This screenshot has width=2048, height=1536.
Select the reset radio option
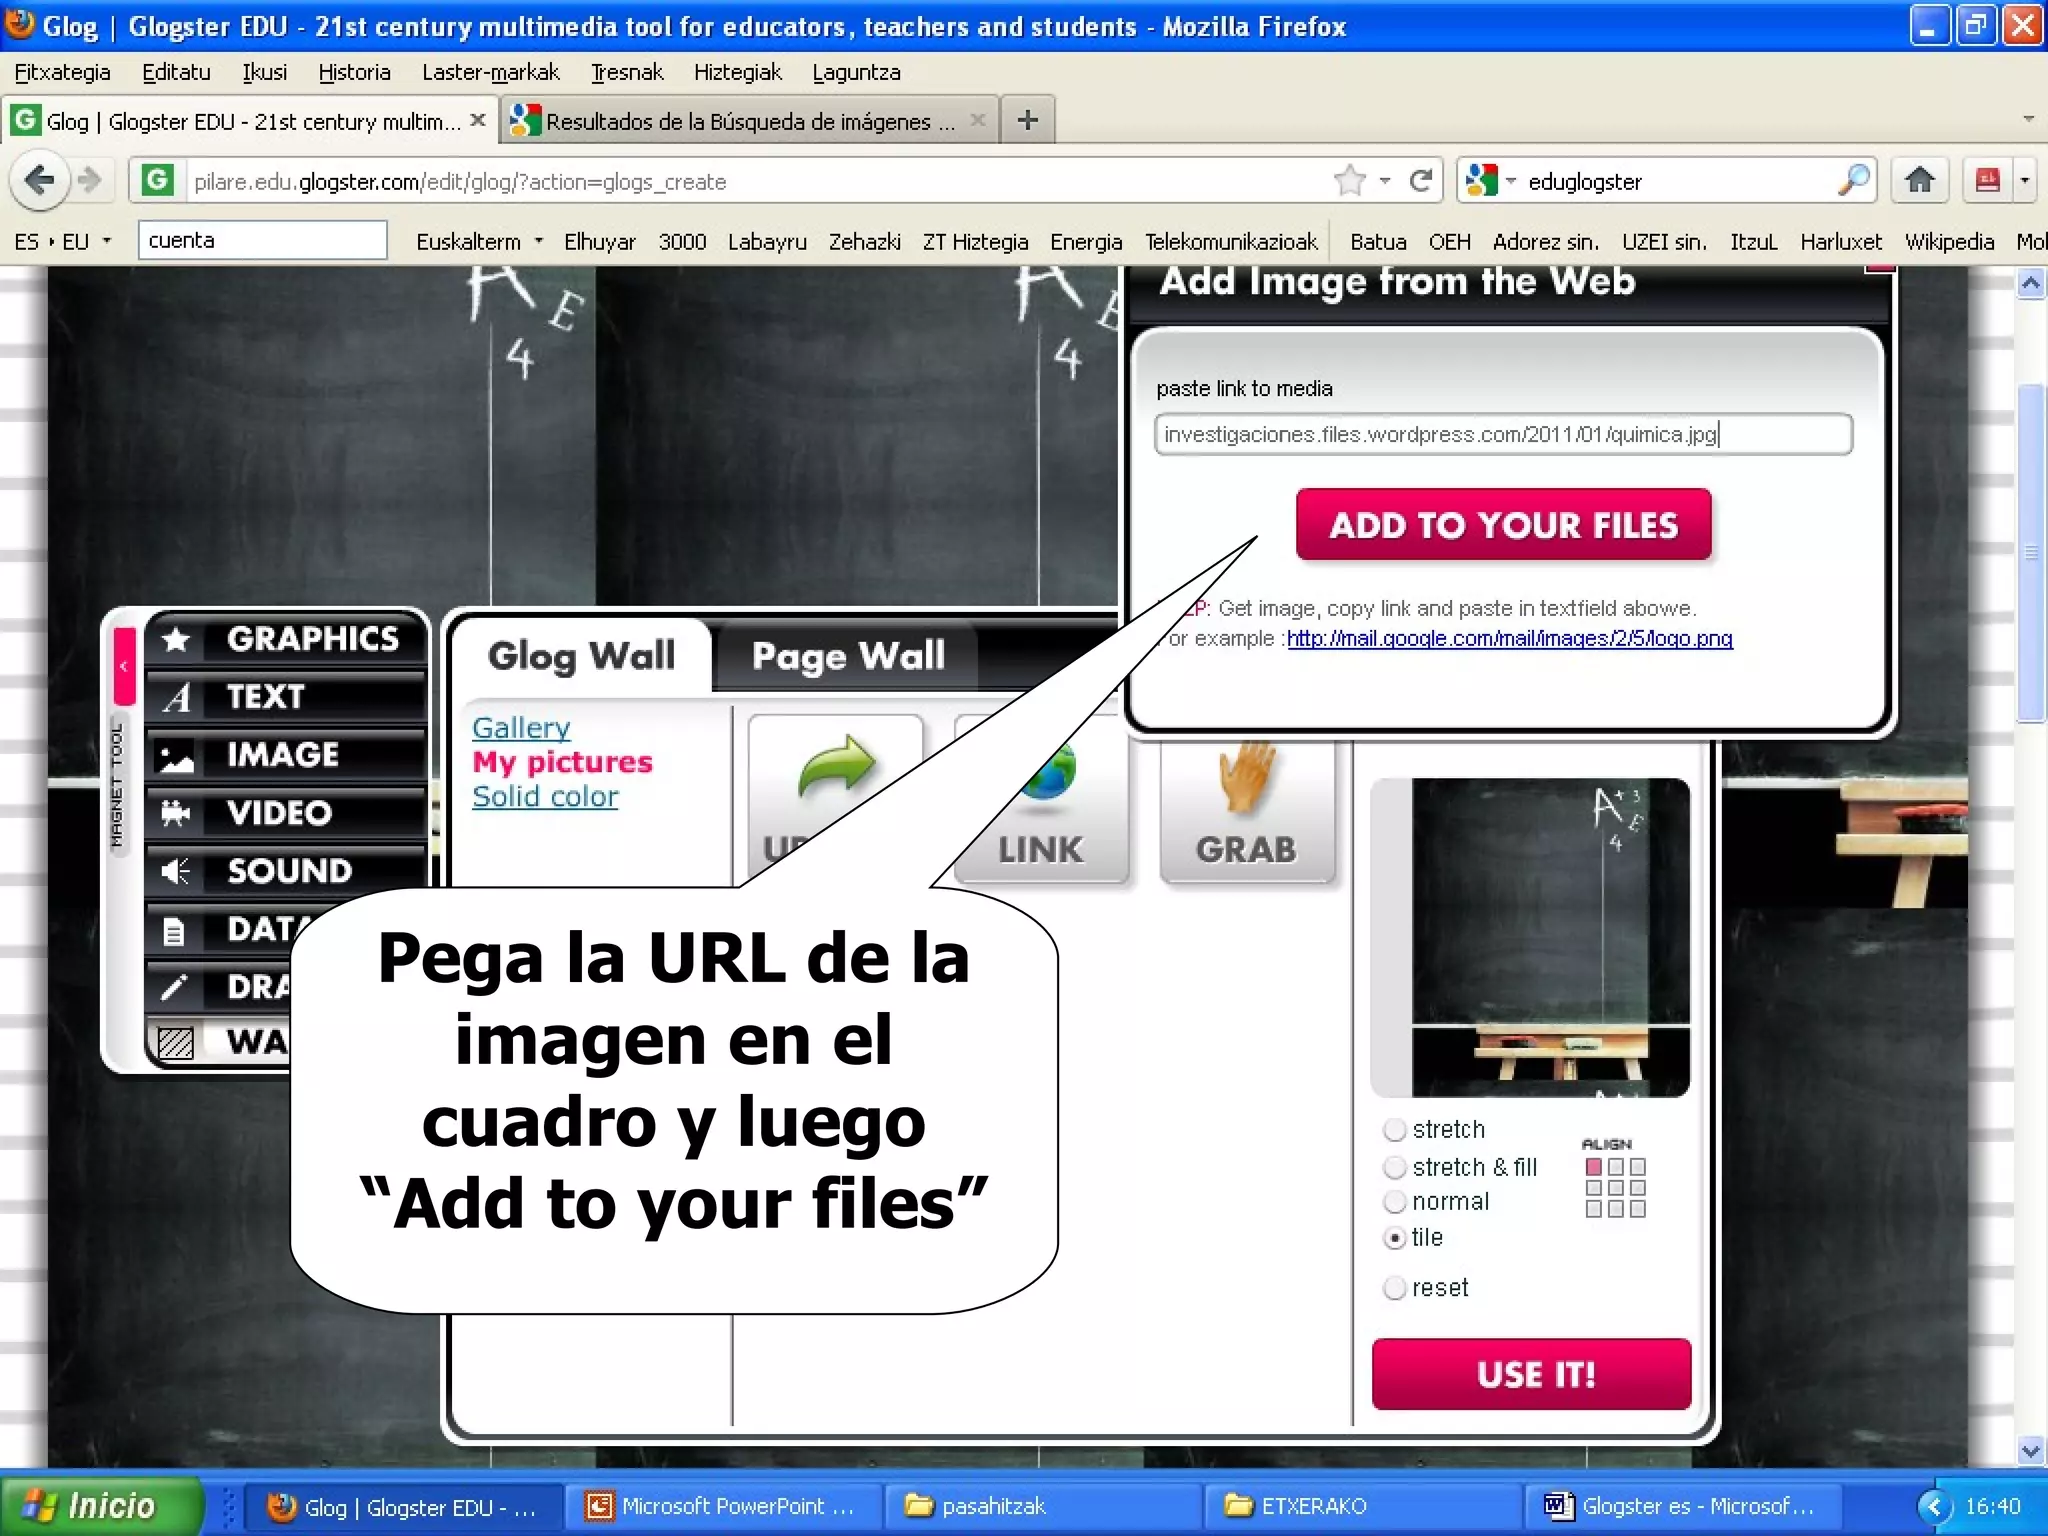[1394, 1288]
